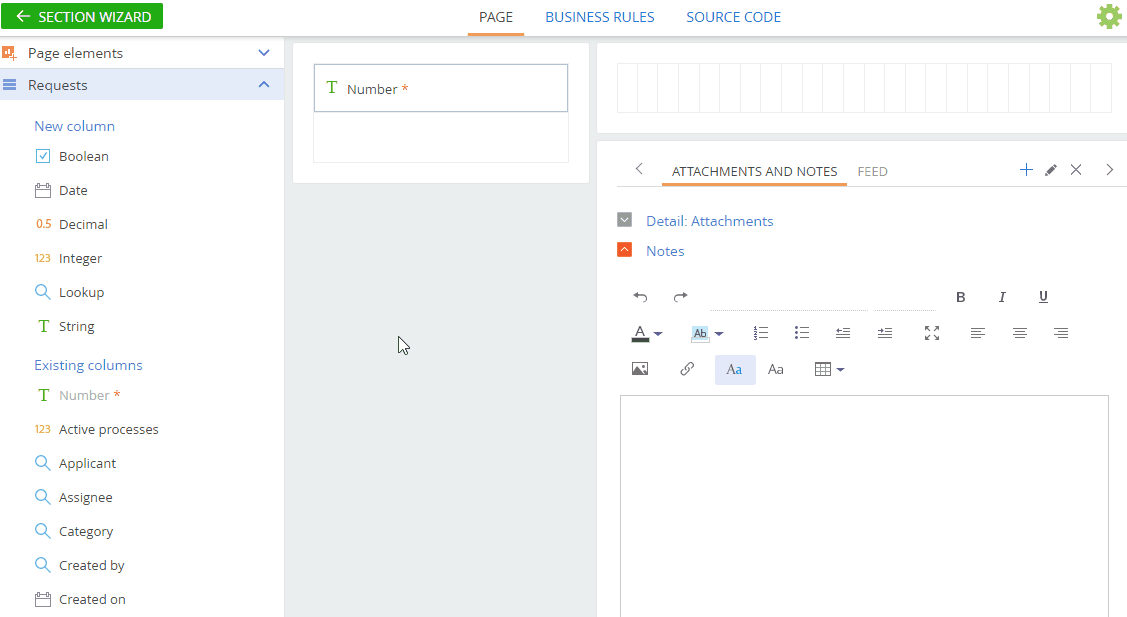
Task: Show next tabs with right chevron
Action: point(1109,170)
